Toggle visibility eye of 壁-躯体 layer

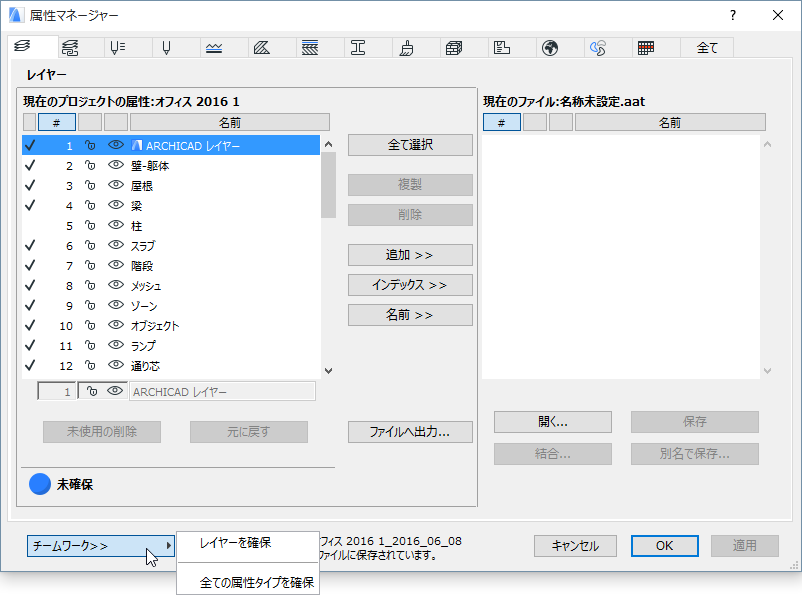point(116,165)
